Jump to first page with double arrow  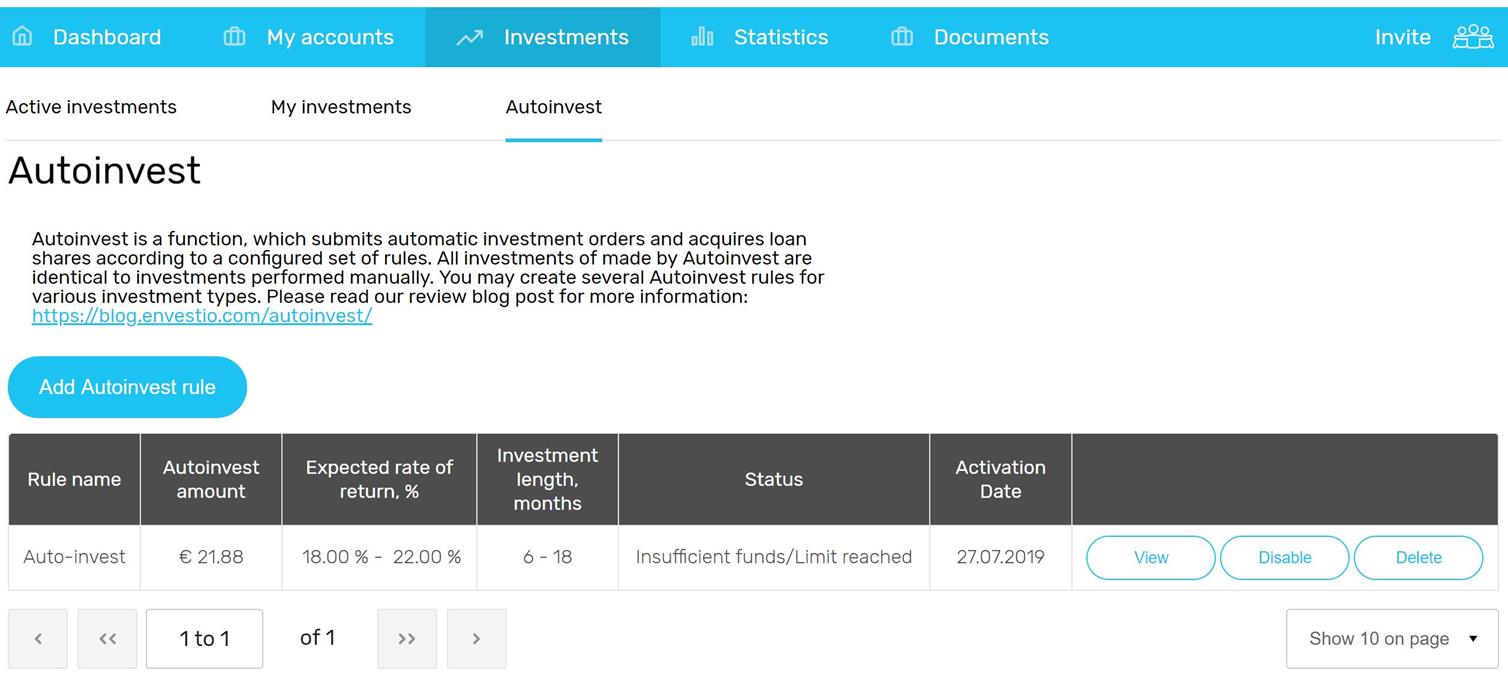tap(108, 638)
